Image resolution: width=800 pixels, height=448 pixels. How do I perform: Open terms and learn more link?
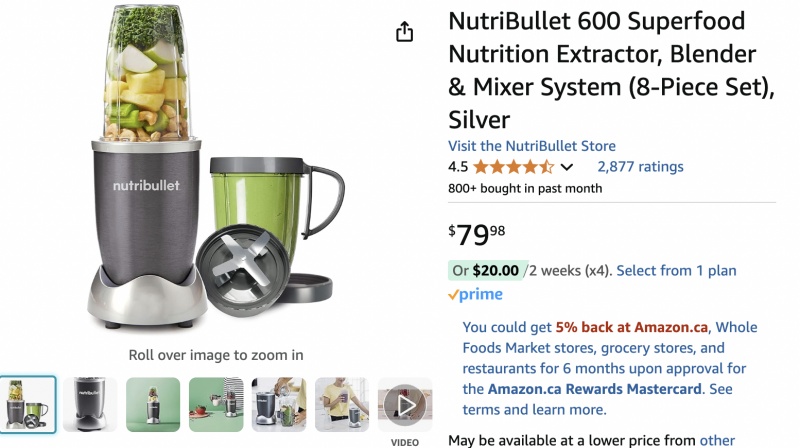pyautogui.click(x=534, y=410)
